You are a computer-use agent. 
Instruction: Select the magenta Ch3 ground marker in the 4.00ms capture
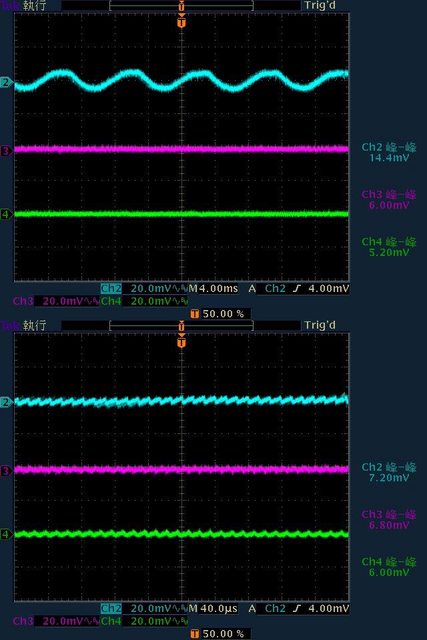[x=6, y=151]
